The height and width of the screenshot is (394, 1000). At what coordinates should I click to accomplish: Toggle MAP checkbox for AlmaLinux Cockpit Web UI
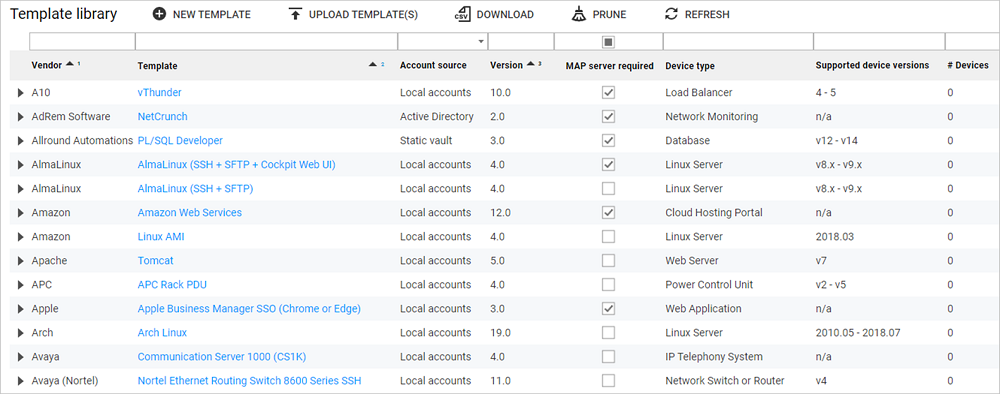pyautogui.click(x=609, y=164)
